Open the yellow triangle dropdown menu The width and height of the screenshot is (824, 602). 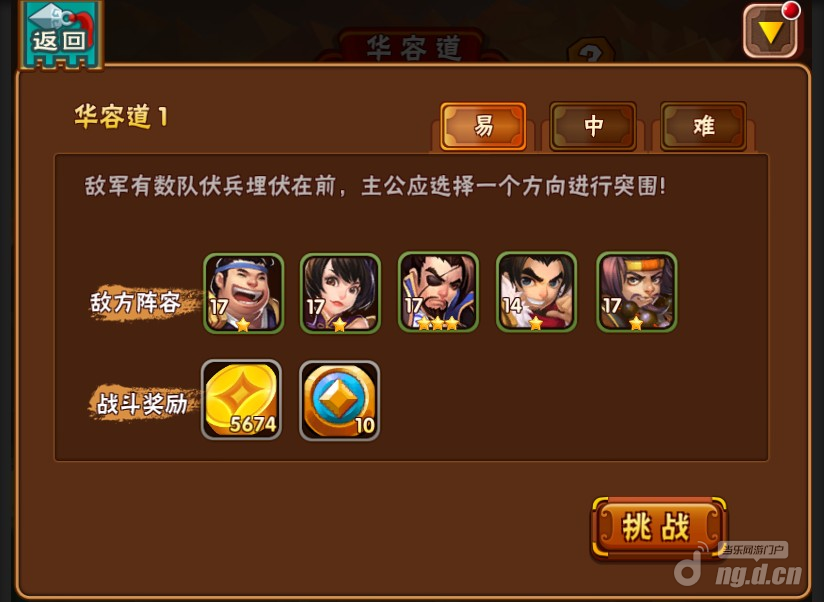point(770,32)
